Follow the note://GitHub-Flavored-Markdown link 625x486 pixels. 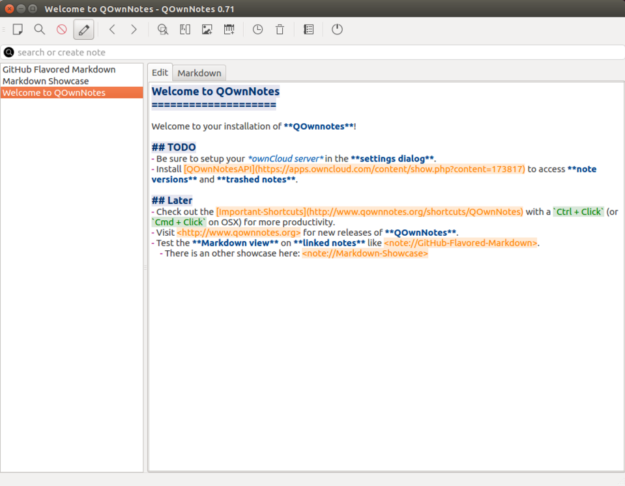460,243
